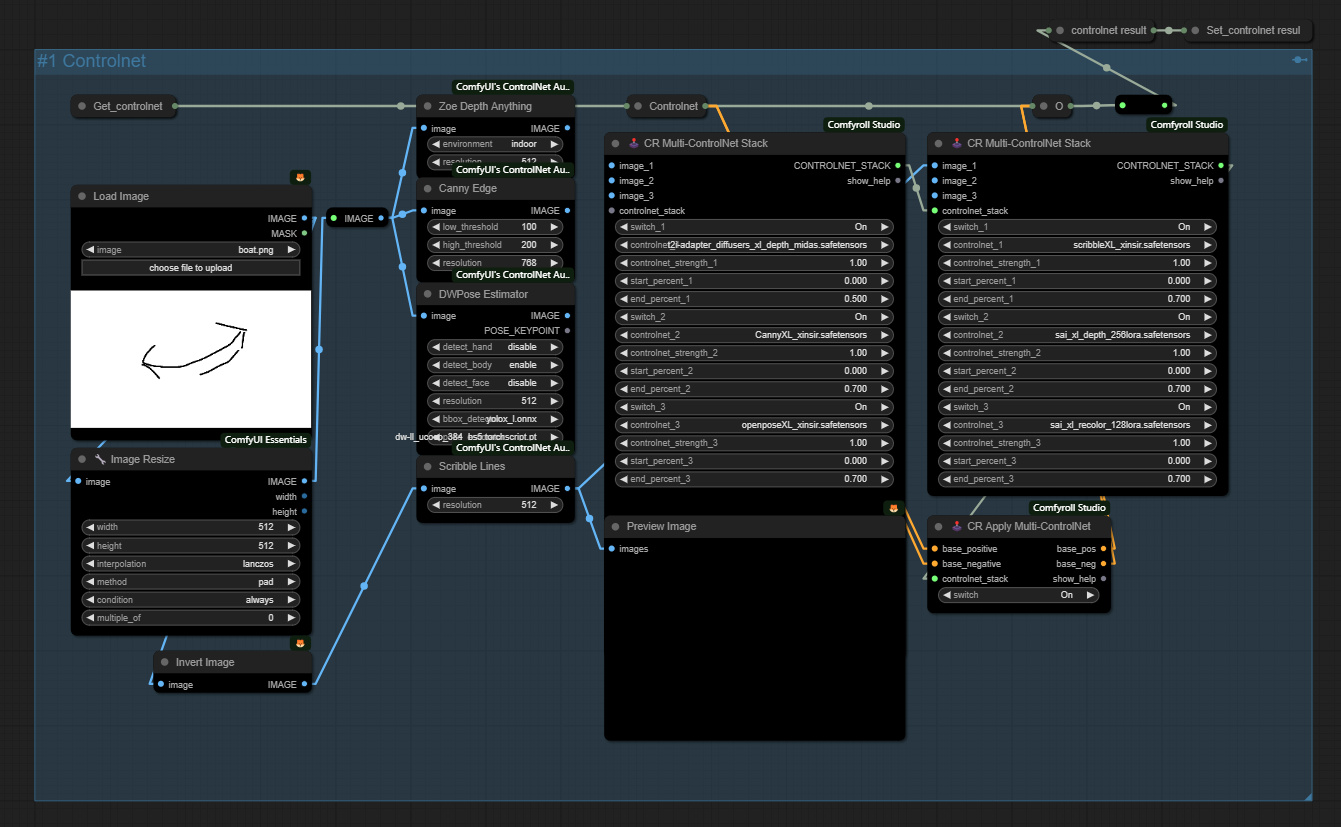Collapse the Zoe Depth Anything node via its title dot
This screenshot has width=1341, height=827.
coord(428,106)
